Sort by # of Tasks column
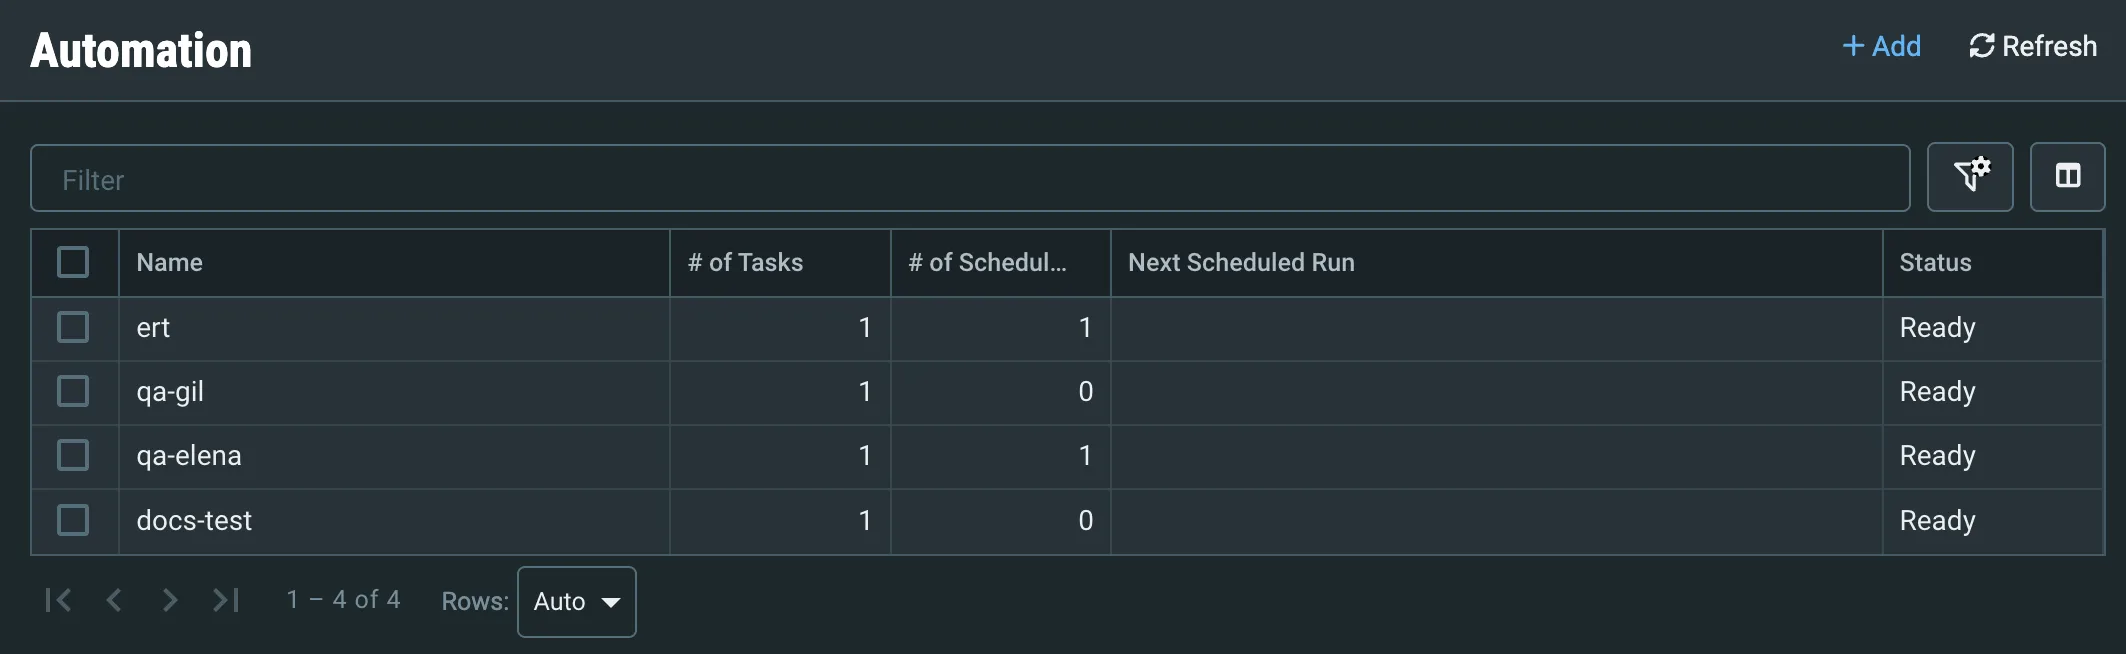Viewport: 2126px width, 654px height. pyautogui.click(x=745, y=262)
